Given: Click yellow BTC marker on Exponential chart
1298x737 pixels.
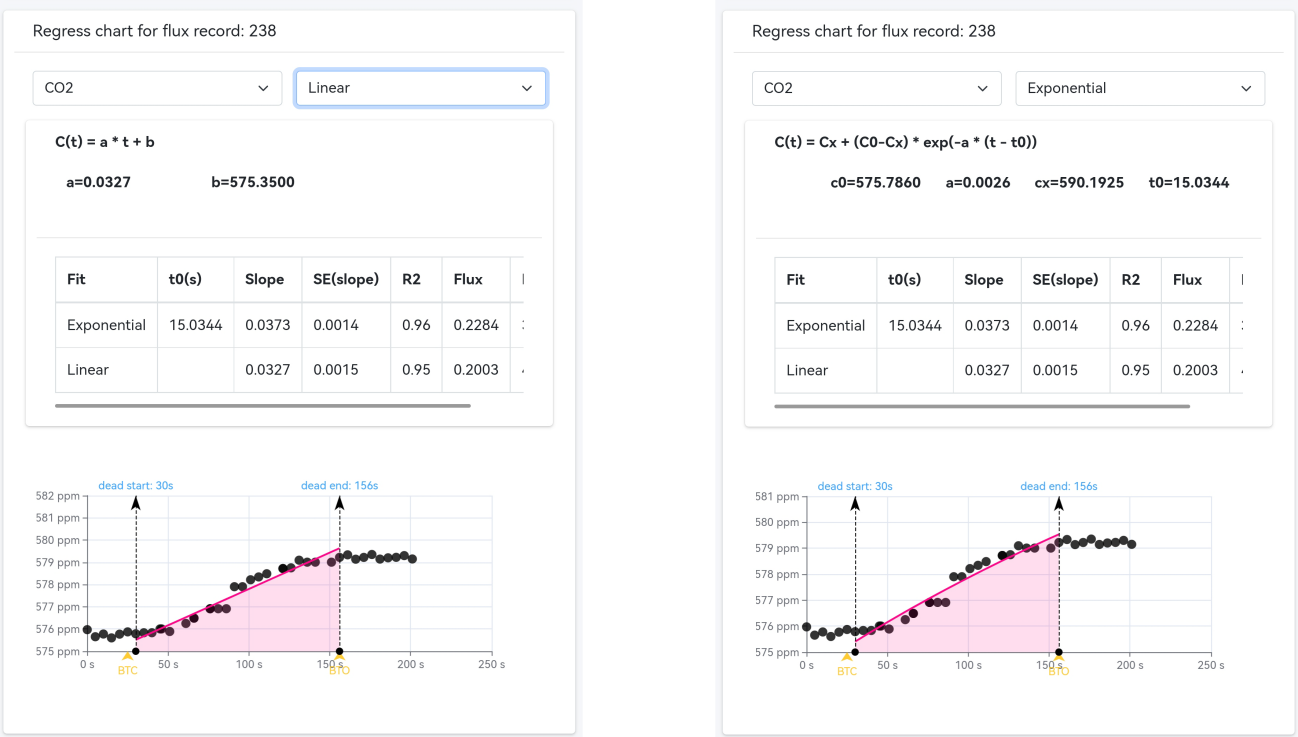Looking at the screenshot, I should pyautogui.click(x=847, y=660).
